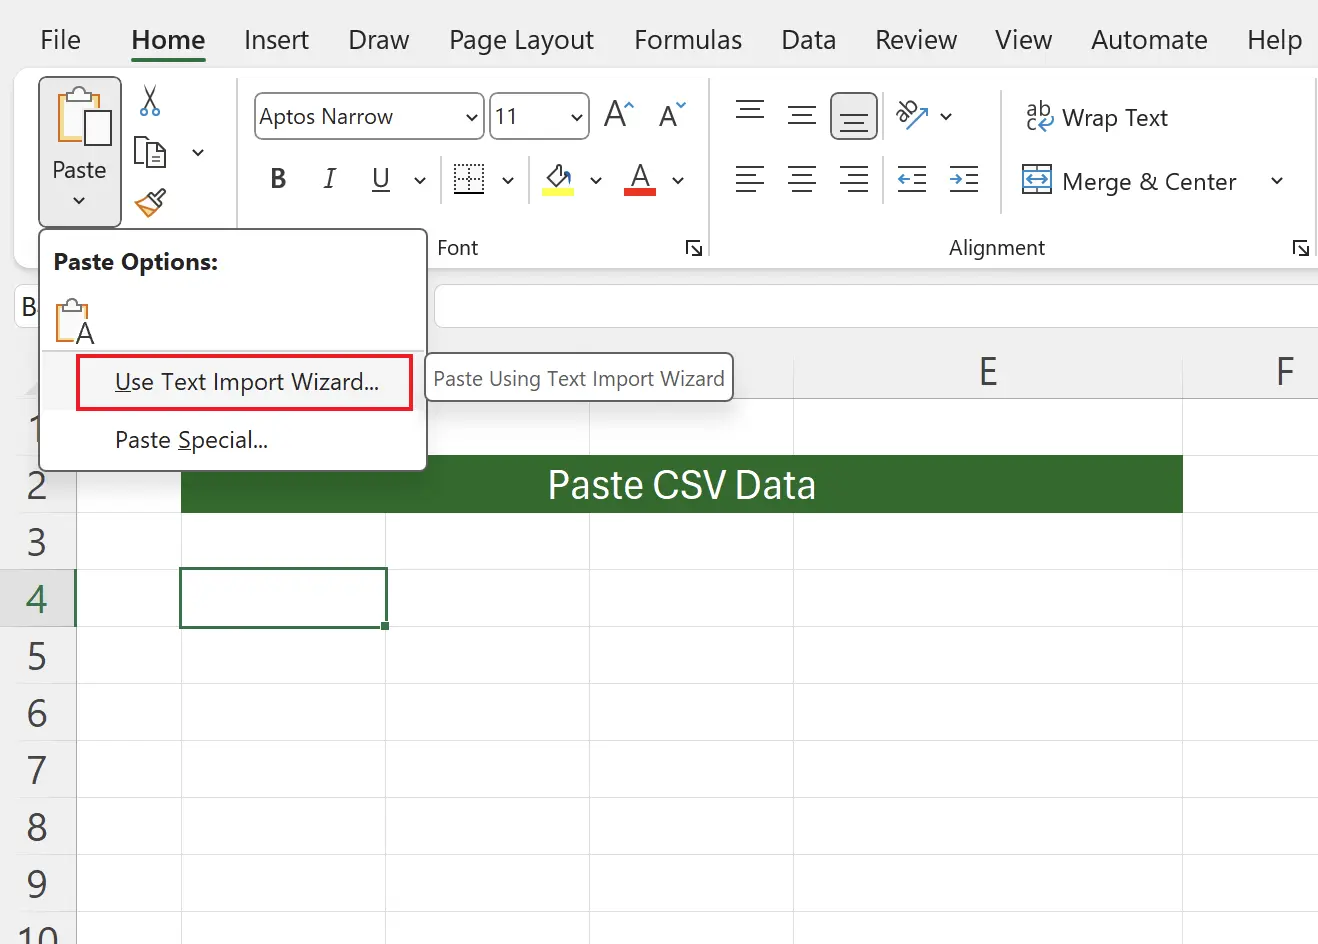This screenshot has width=1318, height=944.
Task: Select the cell under Paste CSV Data header
Action: pos(283,597)
